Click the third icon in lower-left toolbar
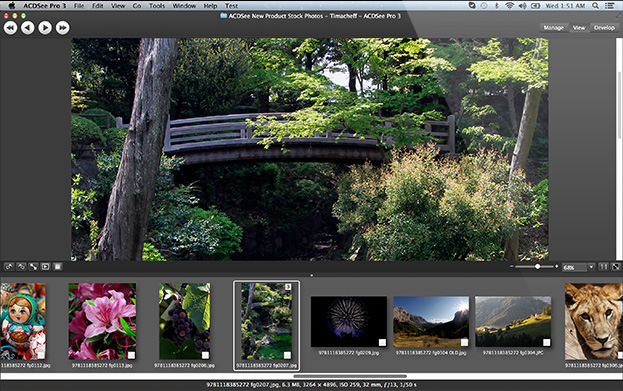Viewport: 623px width, 391px height. [33, 267]
